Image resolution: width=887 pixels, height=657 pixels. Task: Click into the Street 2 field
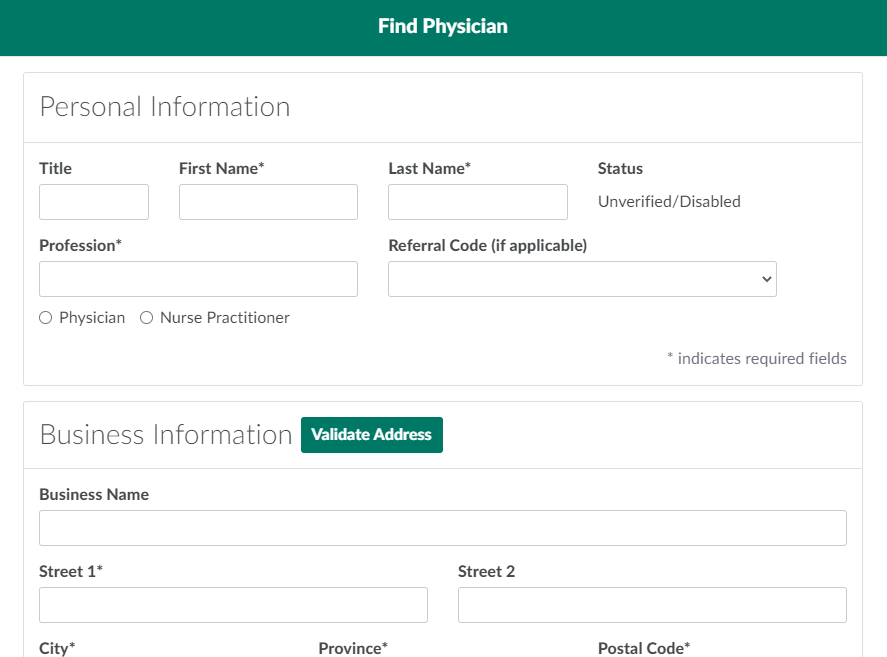pyautogui.click(x=652, y=605)
